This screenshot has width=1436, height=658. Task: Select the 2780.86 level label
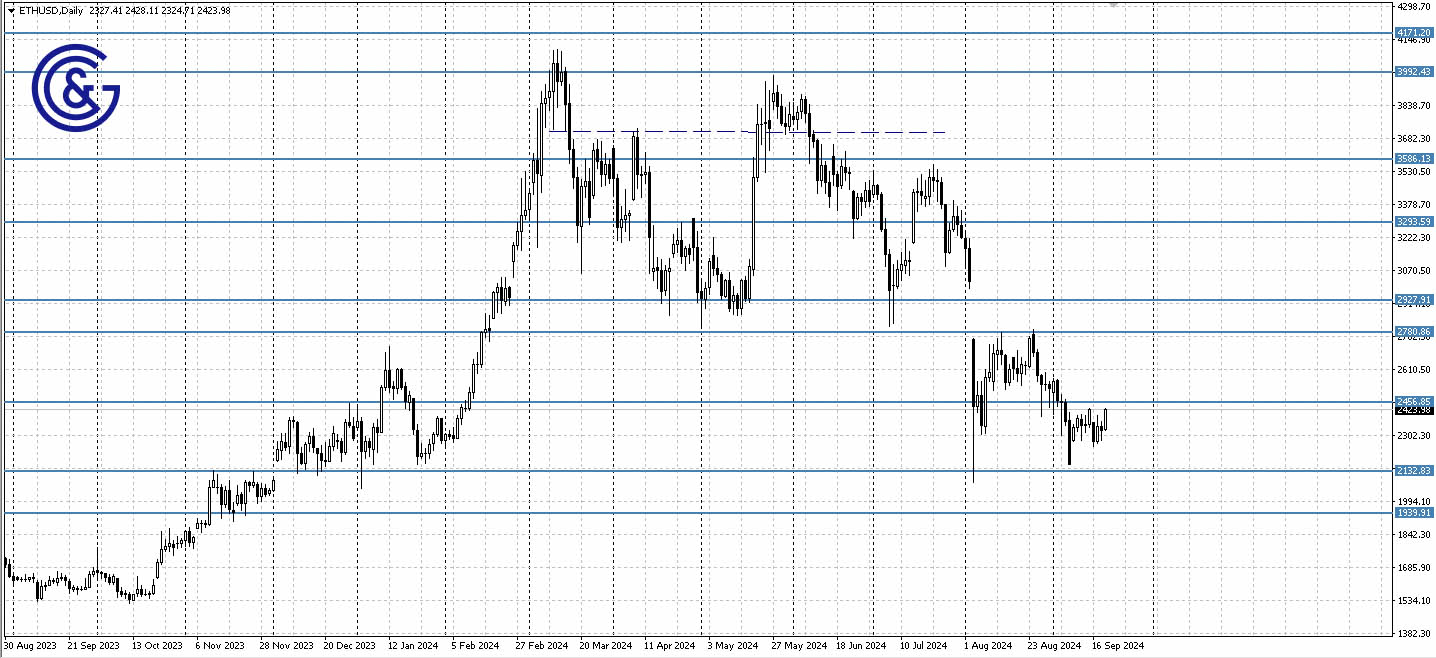tap(1414, 332)
